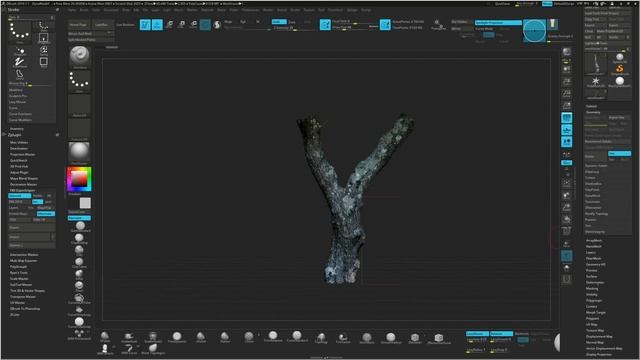The width and height of the screenshot is (640, 360).
Task: Activate Edit mode icon in top shelf
Action: point(145,24)
